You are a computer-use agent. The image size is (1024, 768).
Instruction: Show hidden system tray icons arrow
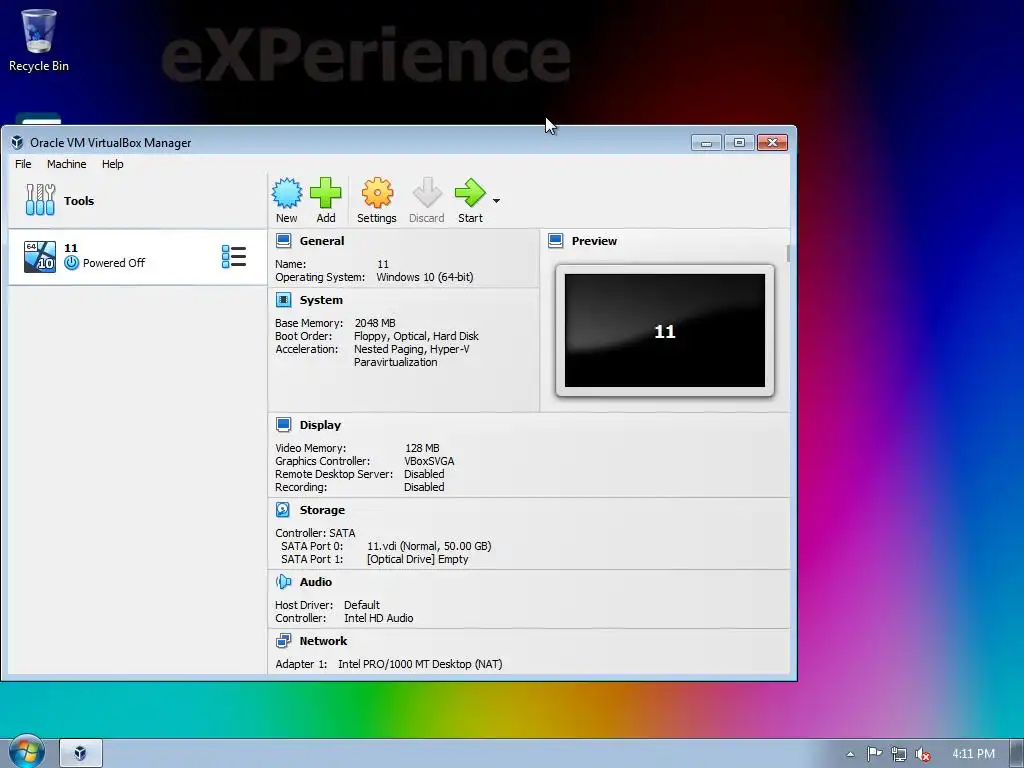tap(850, 754)
